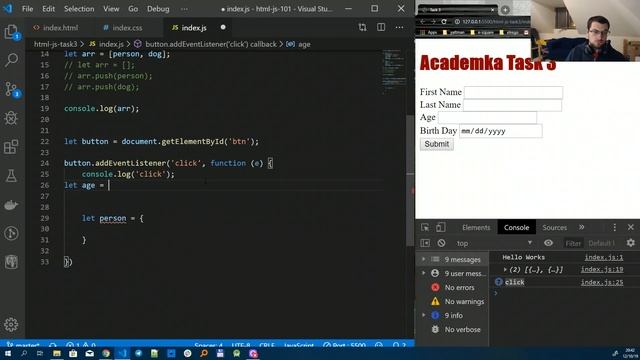Create live expression eye icon
The height and width of the screenshot is (360, 640).
point(548,243)
